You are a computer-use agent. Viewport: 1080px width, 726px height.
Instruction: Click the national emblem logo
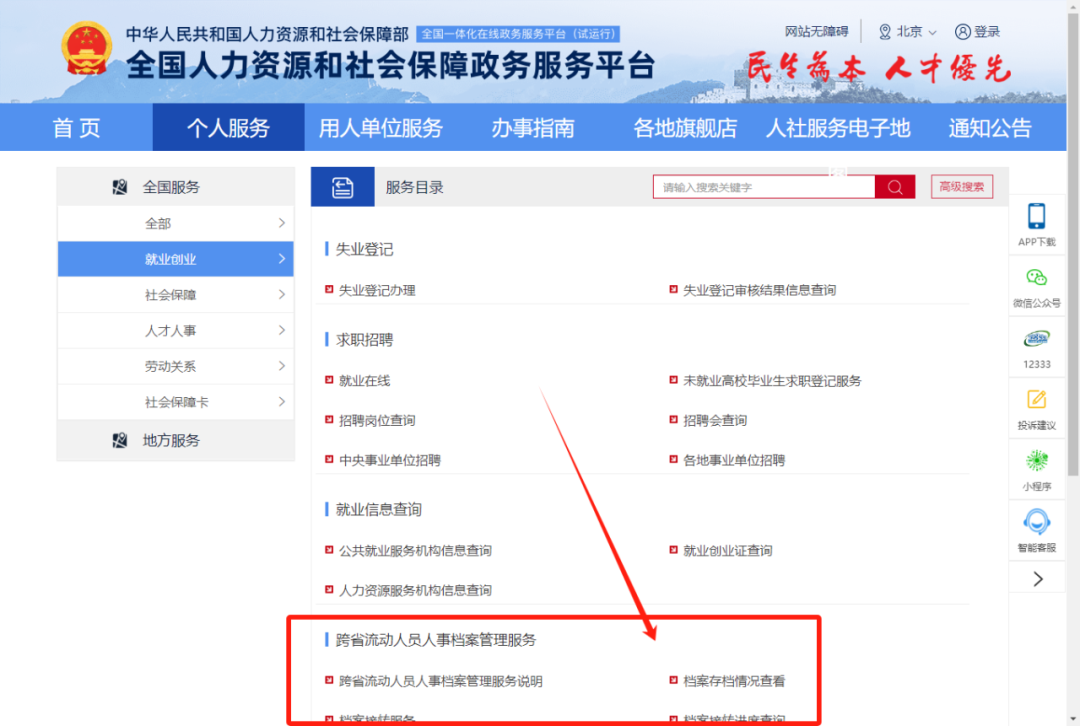(85, 47)
